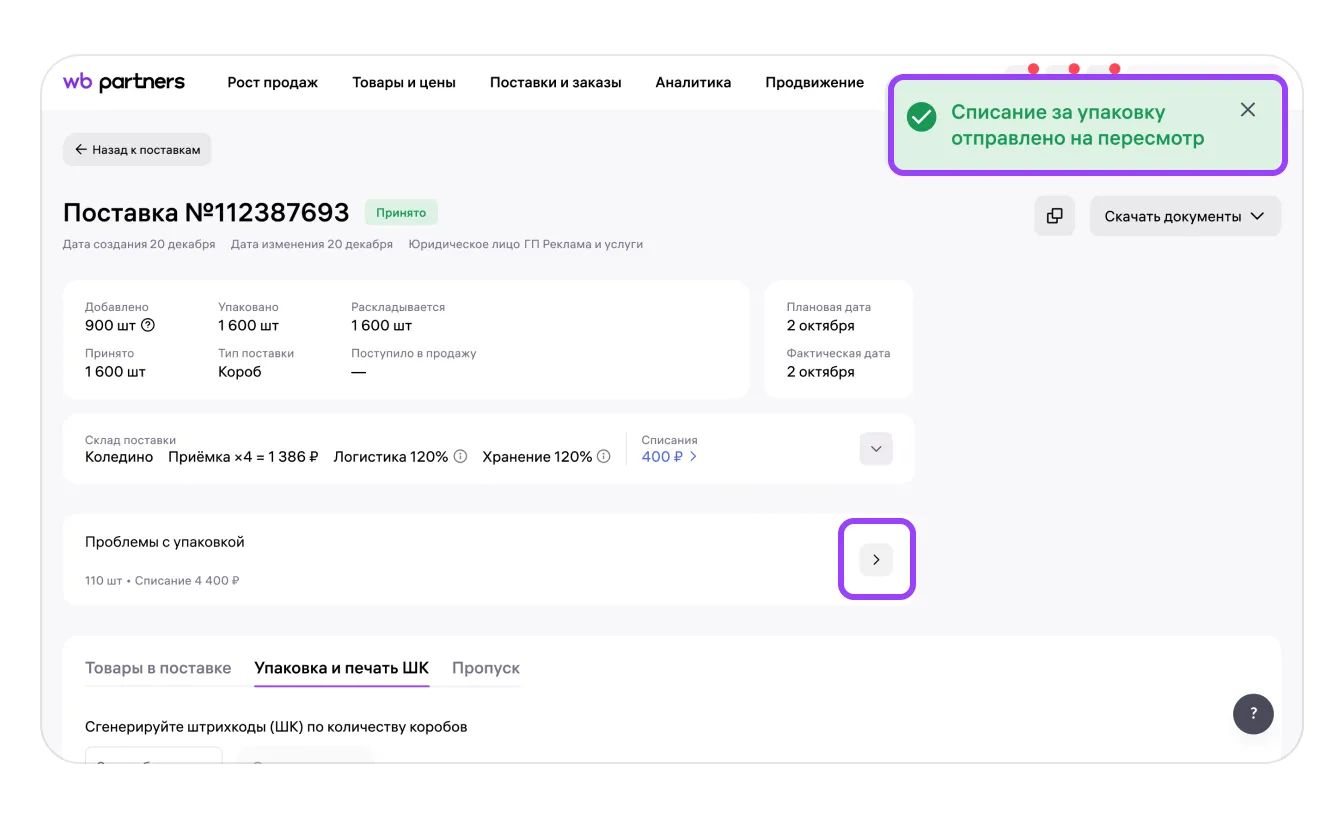Click the info icon next to Хранение 120%
1344x818 pixels.
click(x=604, y=457)
